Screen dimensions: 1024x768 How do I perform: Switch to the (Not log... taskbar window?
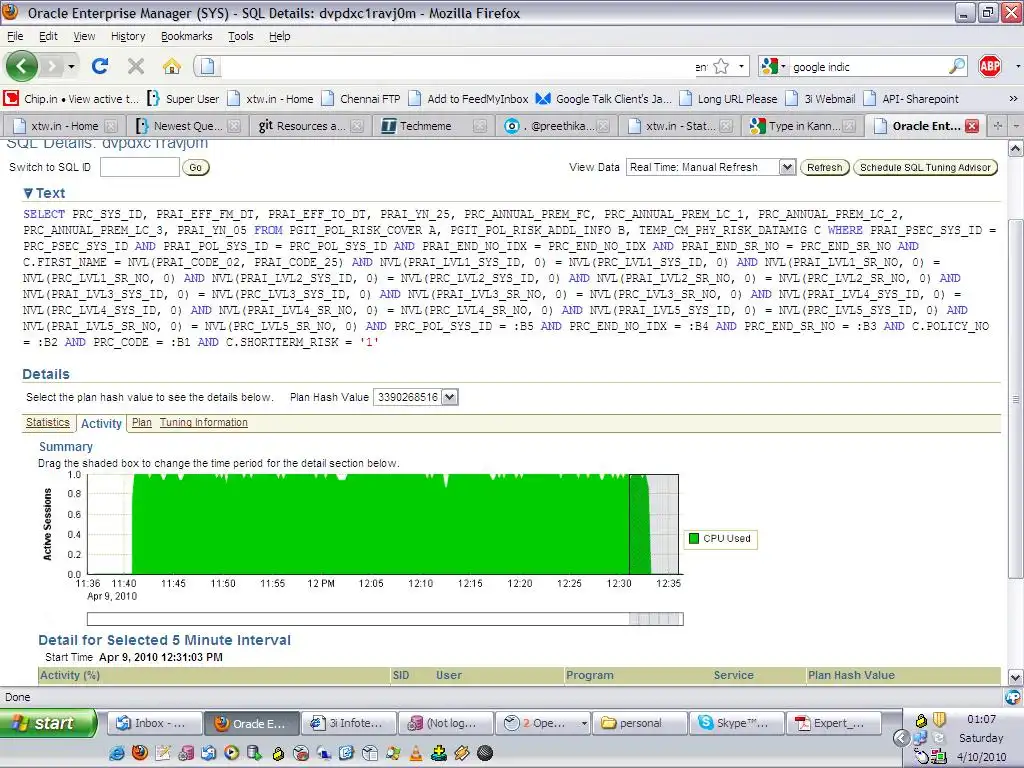[444, 723]
